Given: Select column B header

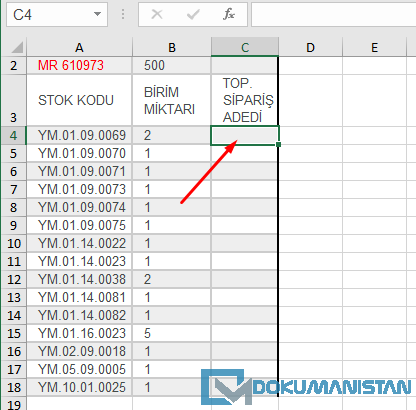Looking at the screenshot, I should coord(172,47).
